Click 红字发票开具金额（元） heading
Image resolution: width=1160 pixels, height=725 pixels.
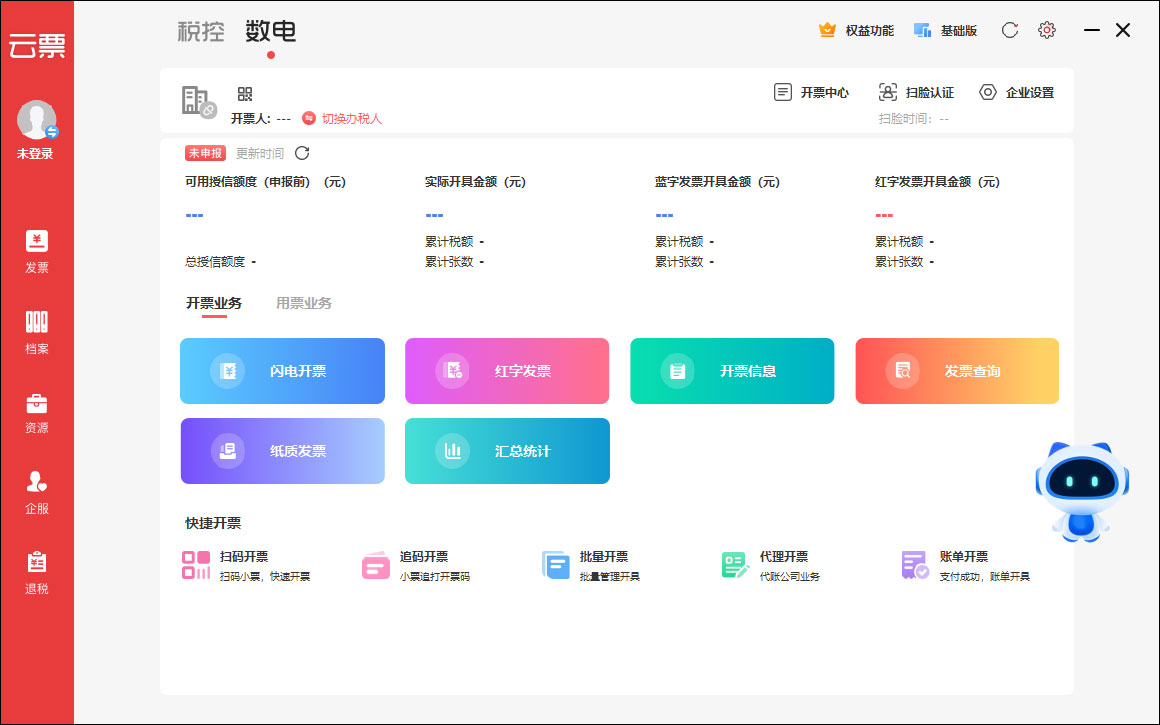pos(937,182)
